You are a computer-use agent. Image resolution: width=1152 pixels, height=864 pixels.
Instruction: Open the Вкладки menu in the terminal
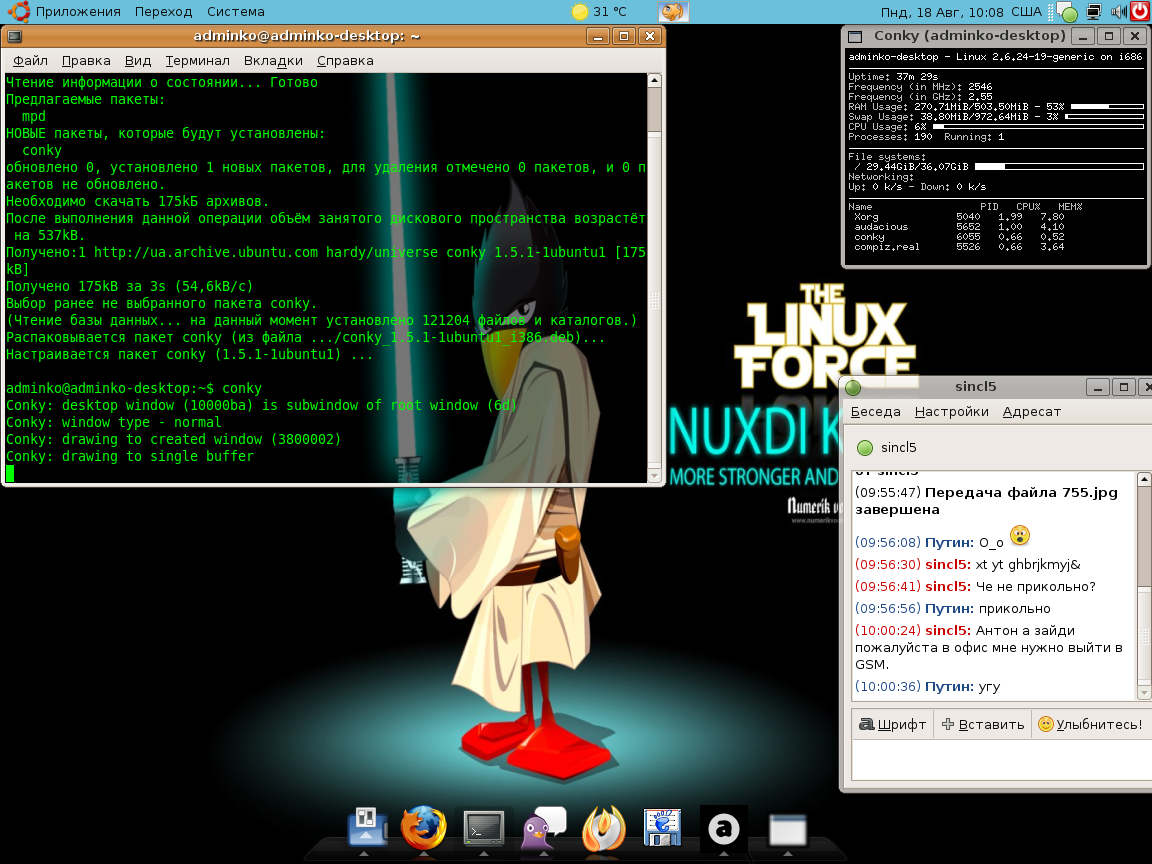click(x=273, y=61)
